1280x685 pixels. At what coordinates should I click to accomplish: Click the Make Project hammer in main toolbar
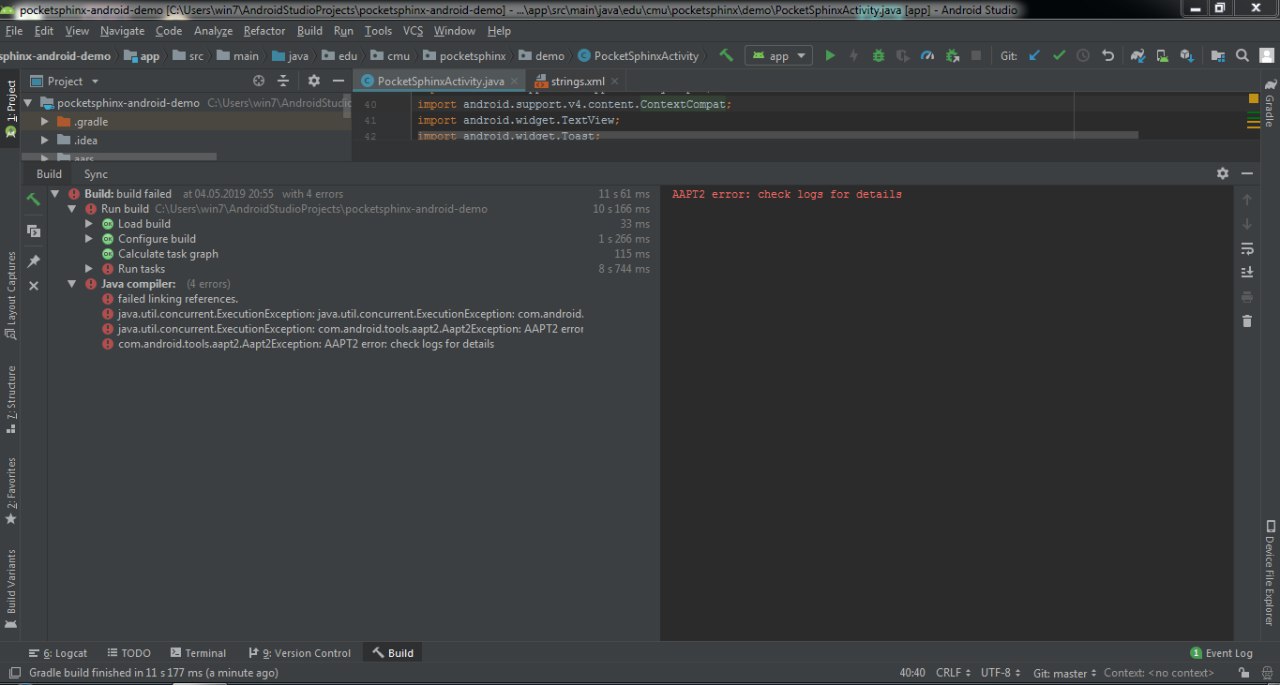(x=726, y=56)
